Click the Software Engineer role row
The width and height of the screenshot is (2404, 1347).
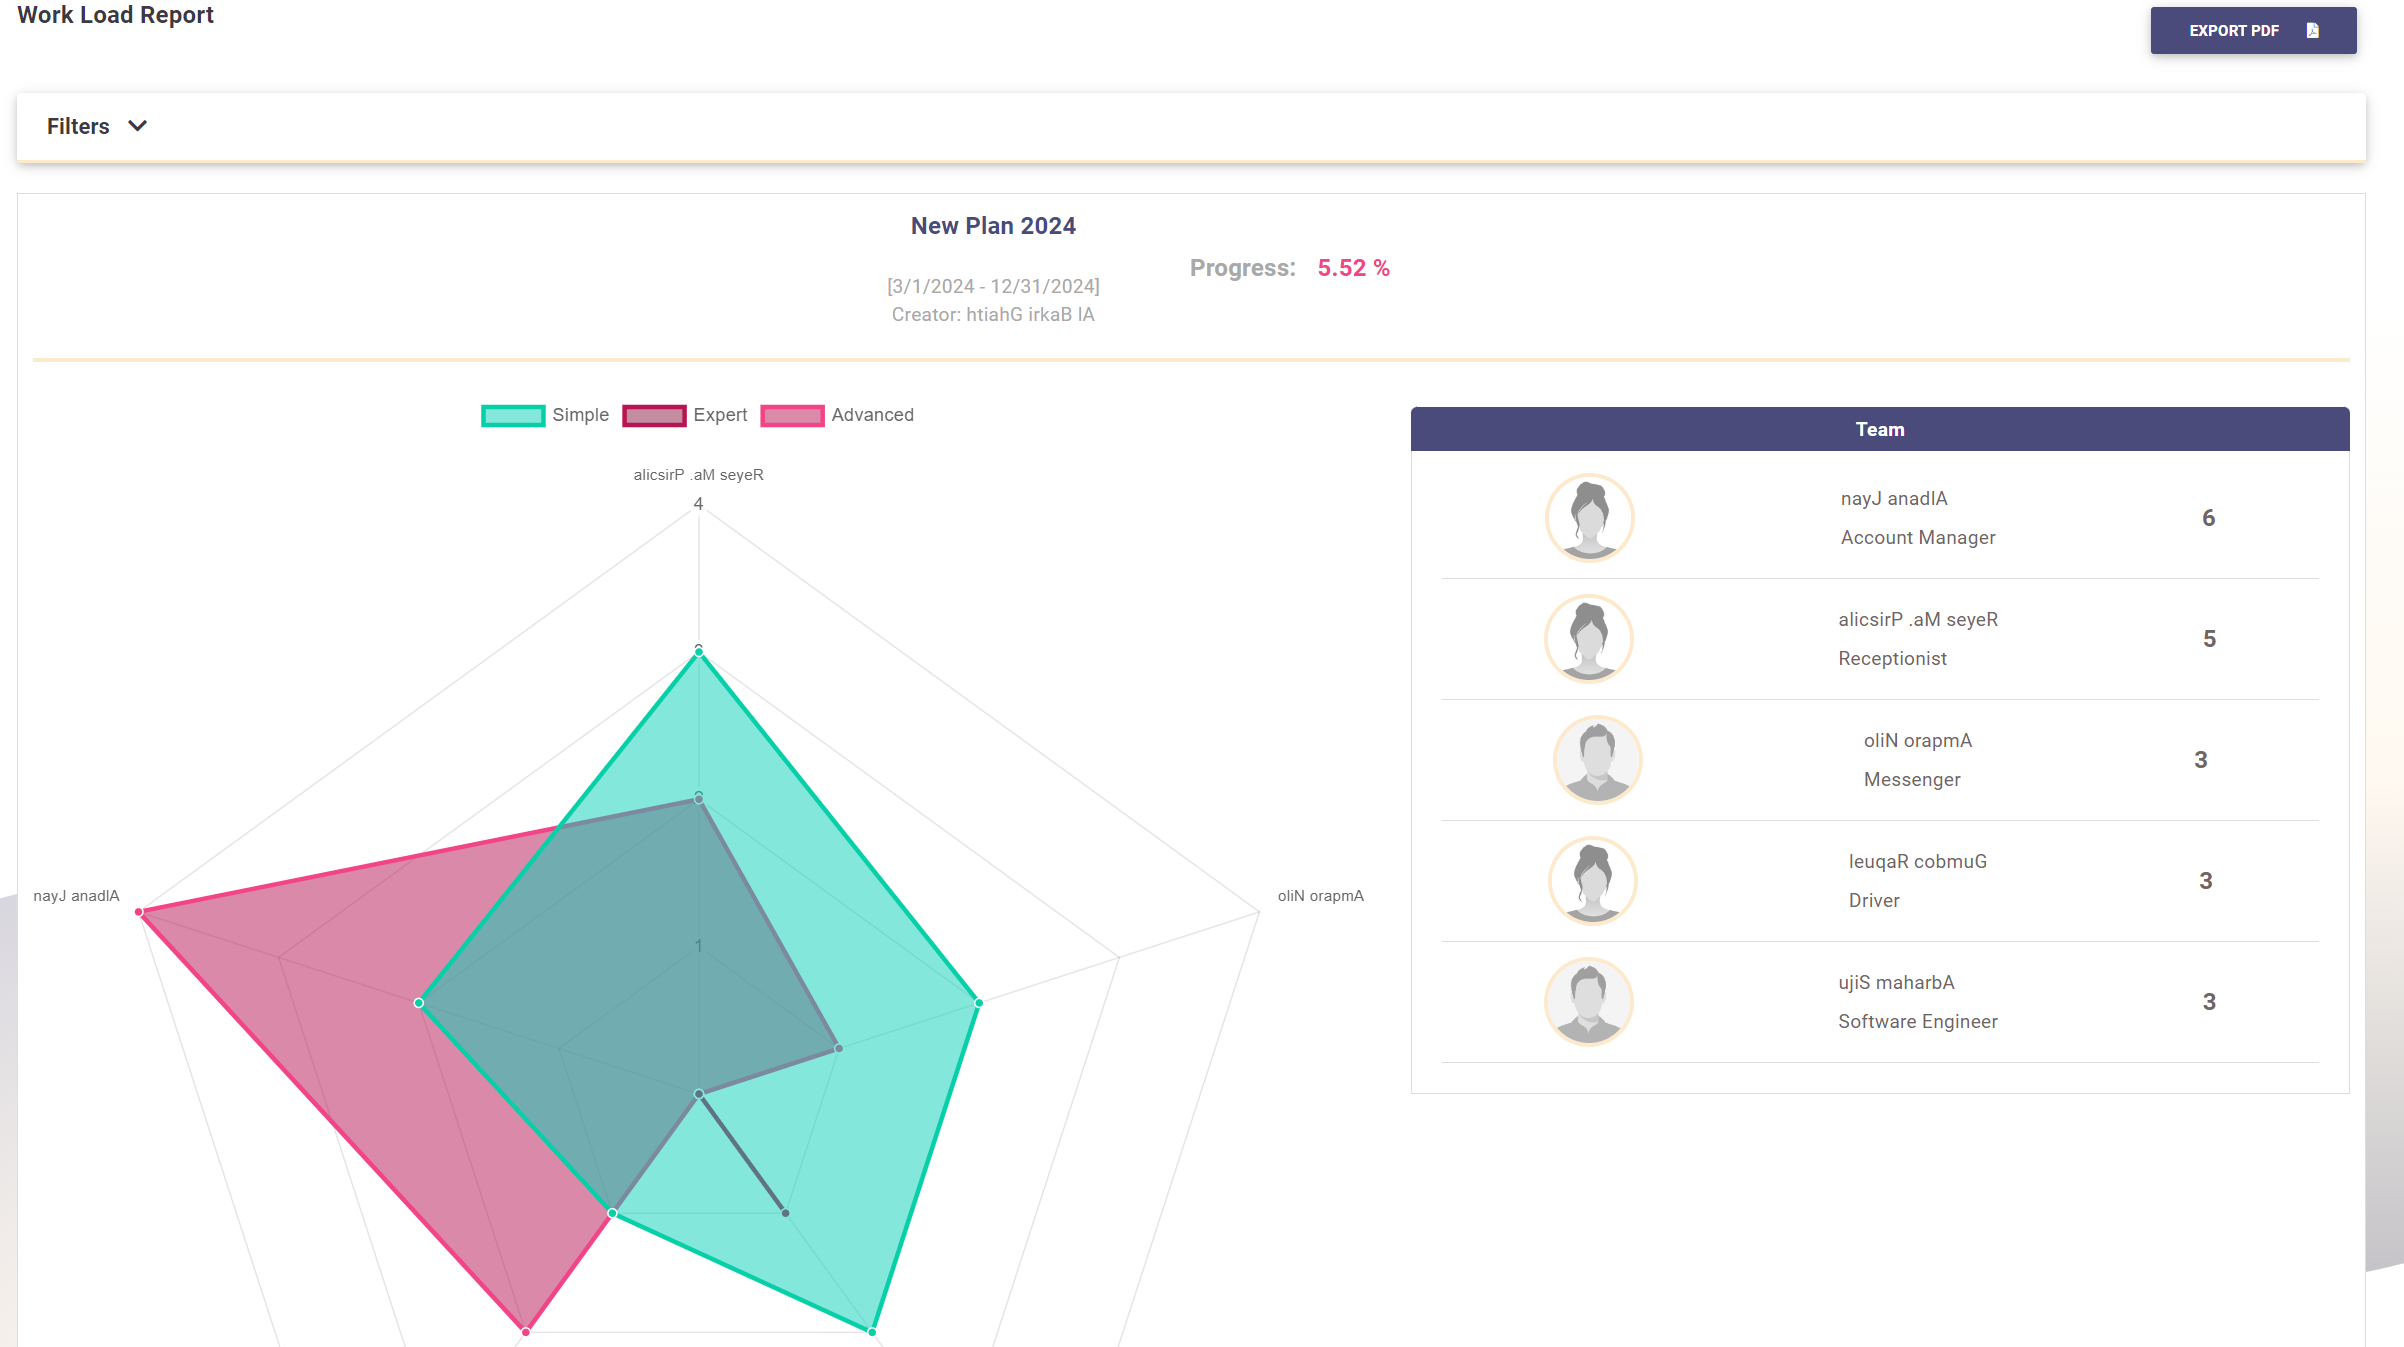coord(1917,1021)
